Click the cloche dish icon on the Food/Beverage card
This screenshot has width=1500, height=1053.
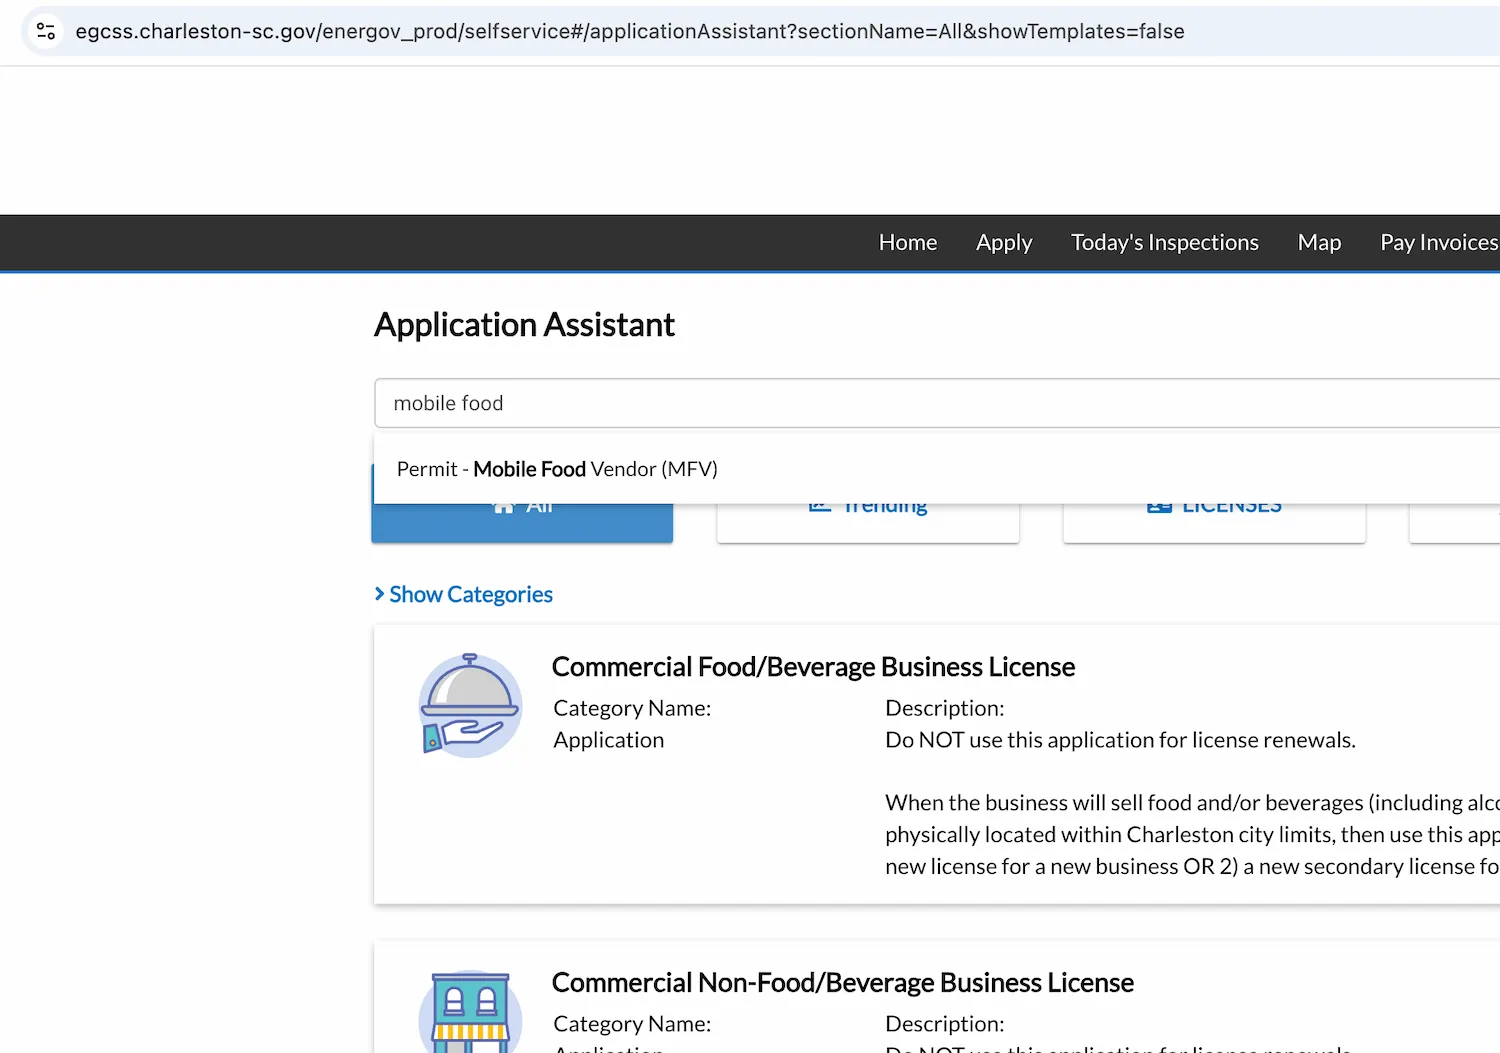(470, 702)
